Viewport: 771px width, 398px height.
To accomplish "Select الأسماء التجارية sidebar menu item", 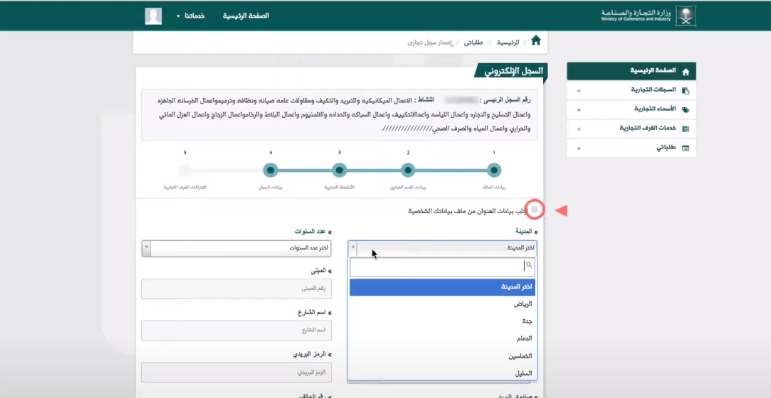I will [631, 109].
